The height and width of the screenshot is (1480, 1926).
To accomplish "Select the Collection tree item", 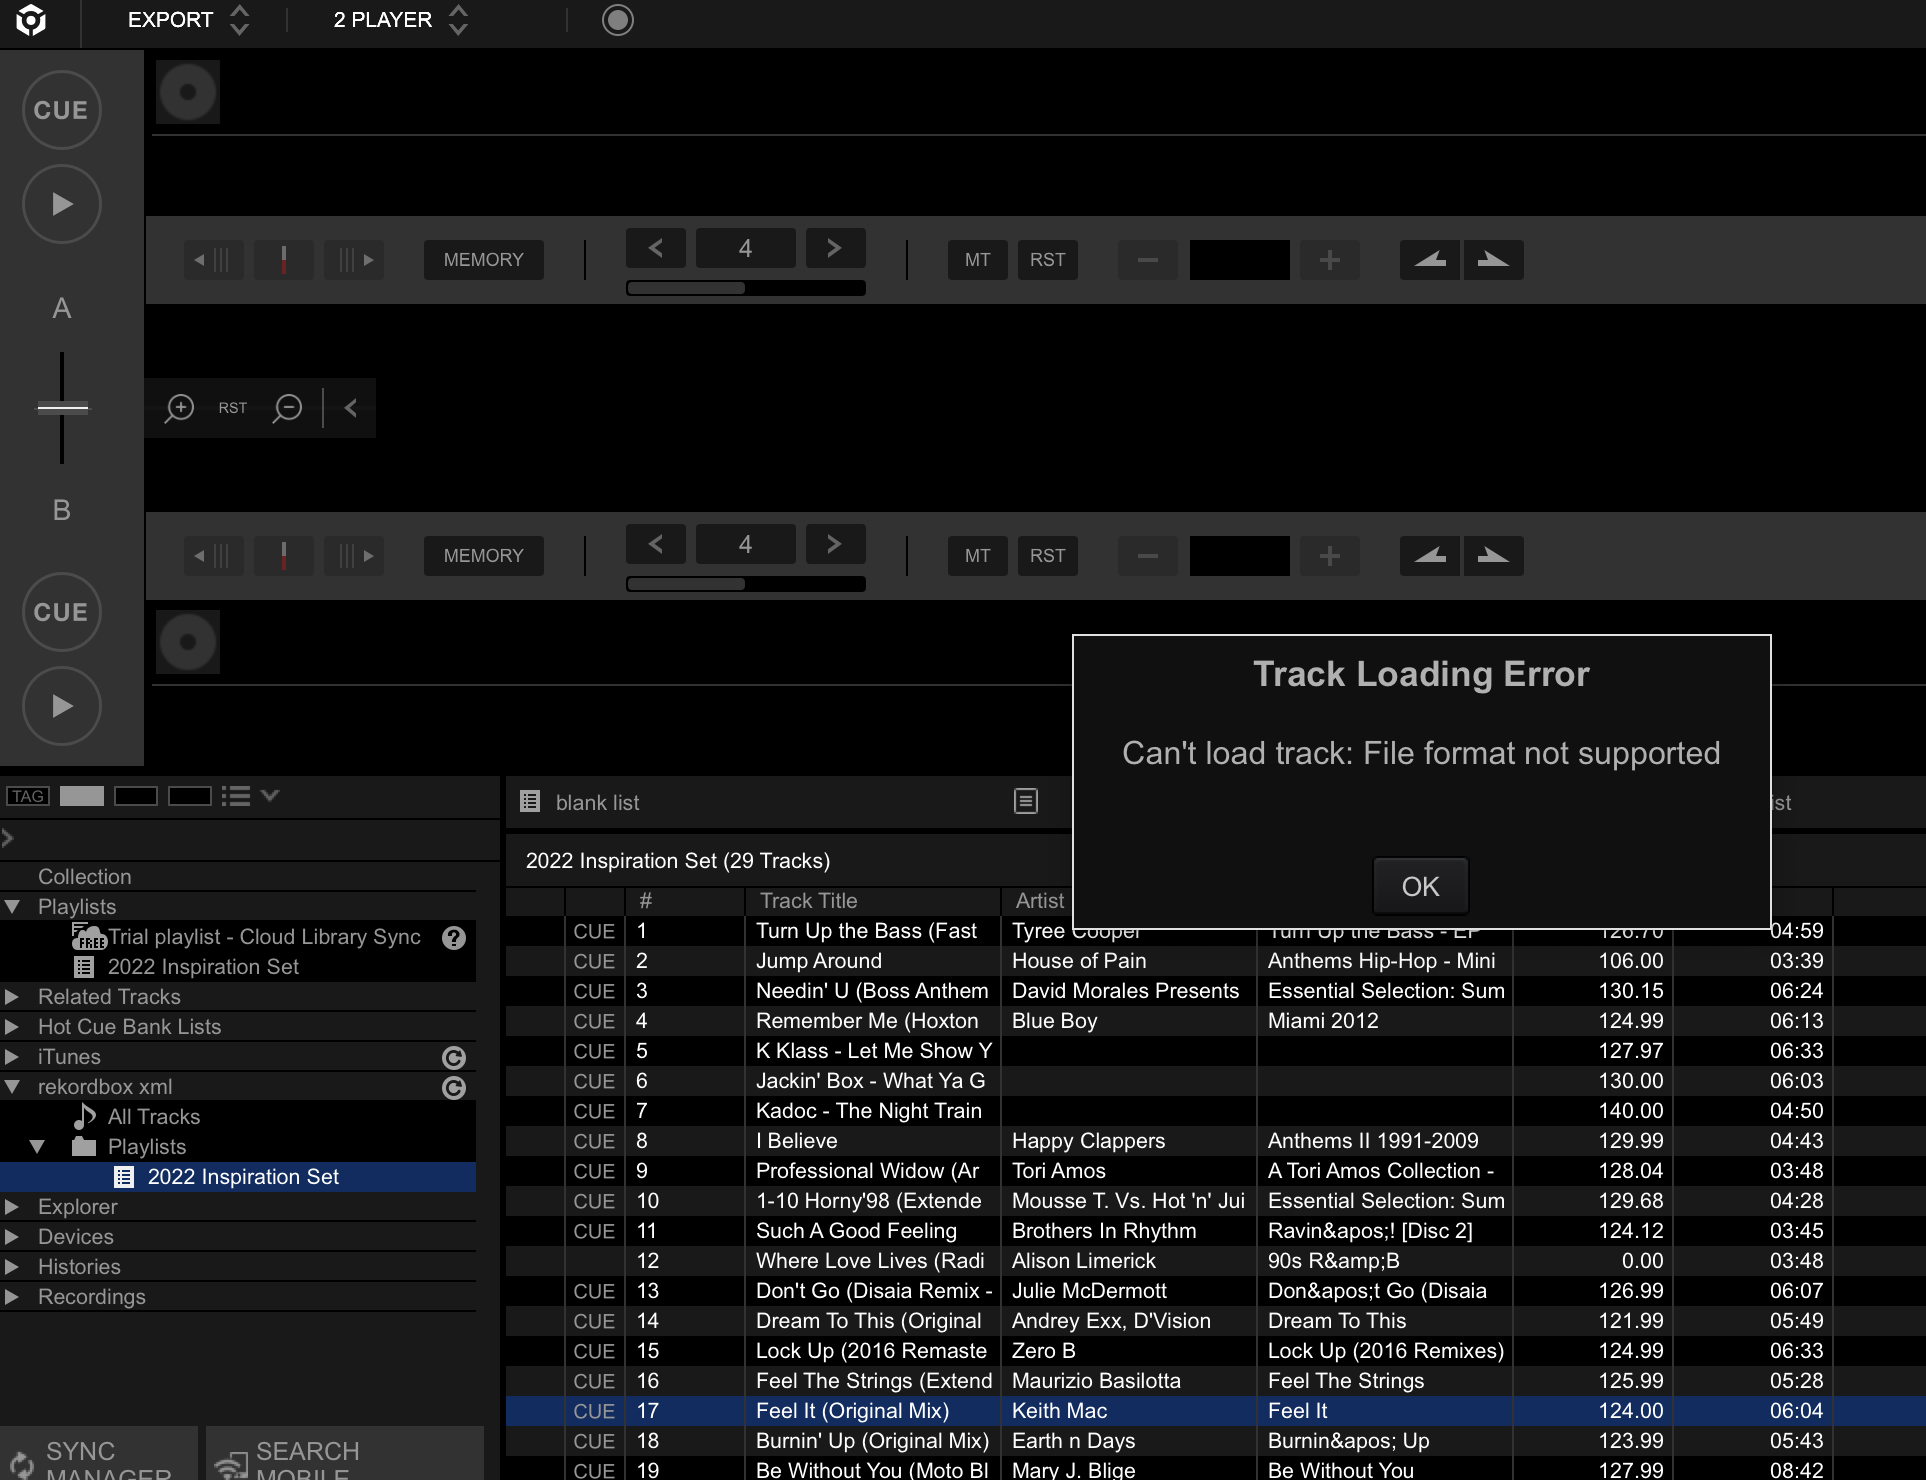I will point(84,877).
